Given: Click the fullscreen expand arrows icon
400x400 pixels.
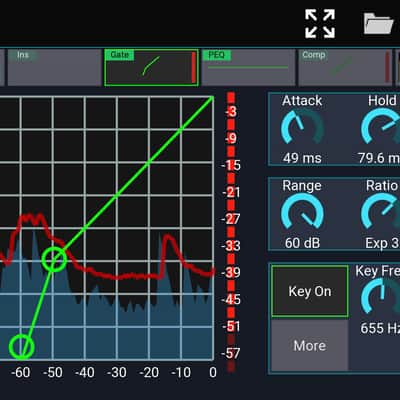Looking at the screenshot, I should (x=320, y=24).
